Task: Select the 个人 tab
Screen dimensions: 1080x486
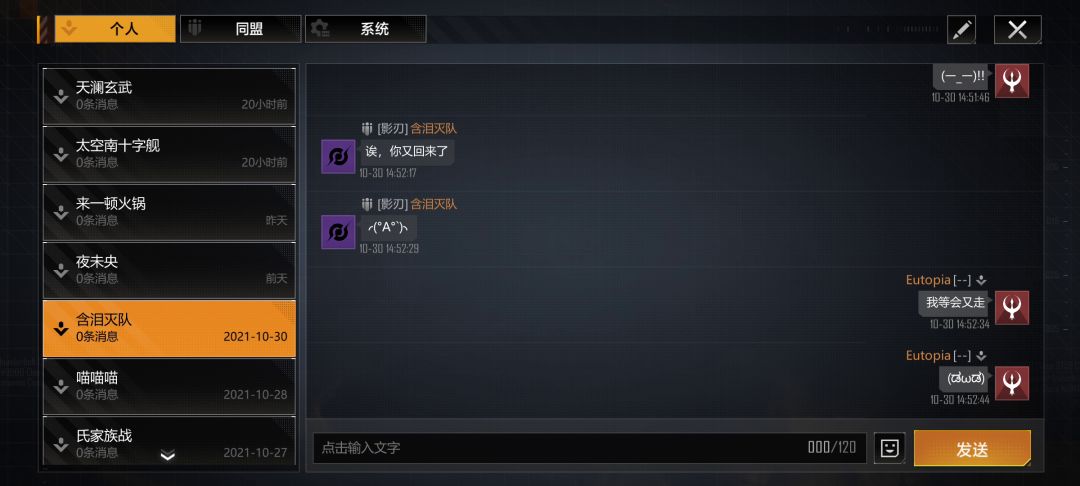Action: coord(115,29)
